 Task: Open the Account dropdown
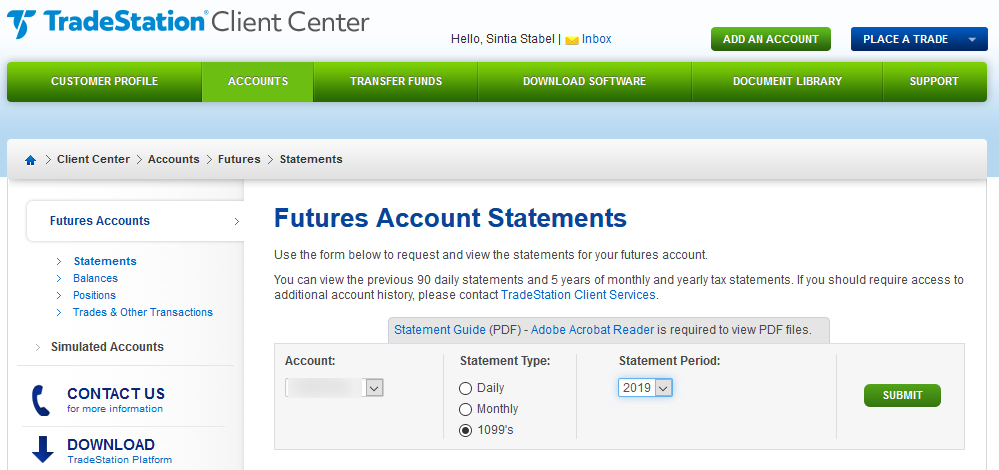(334, 387)
